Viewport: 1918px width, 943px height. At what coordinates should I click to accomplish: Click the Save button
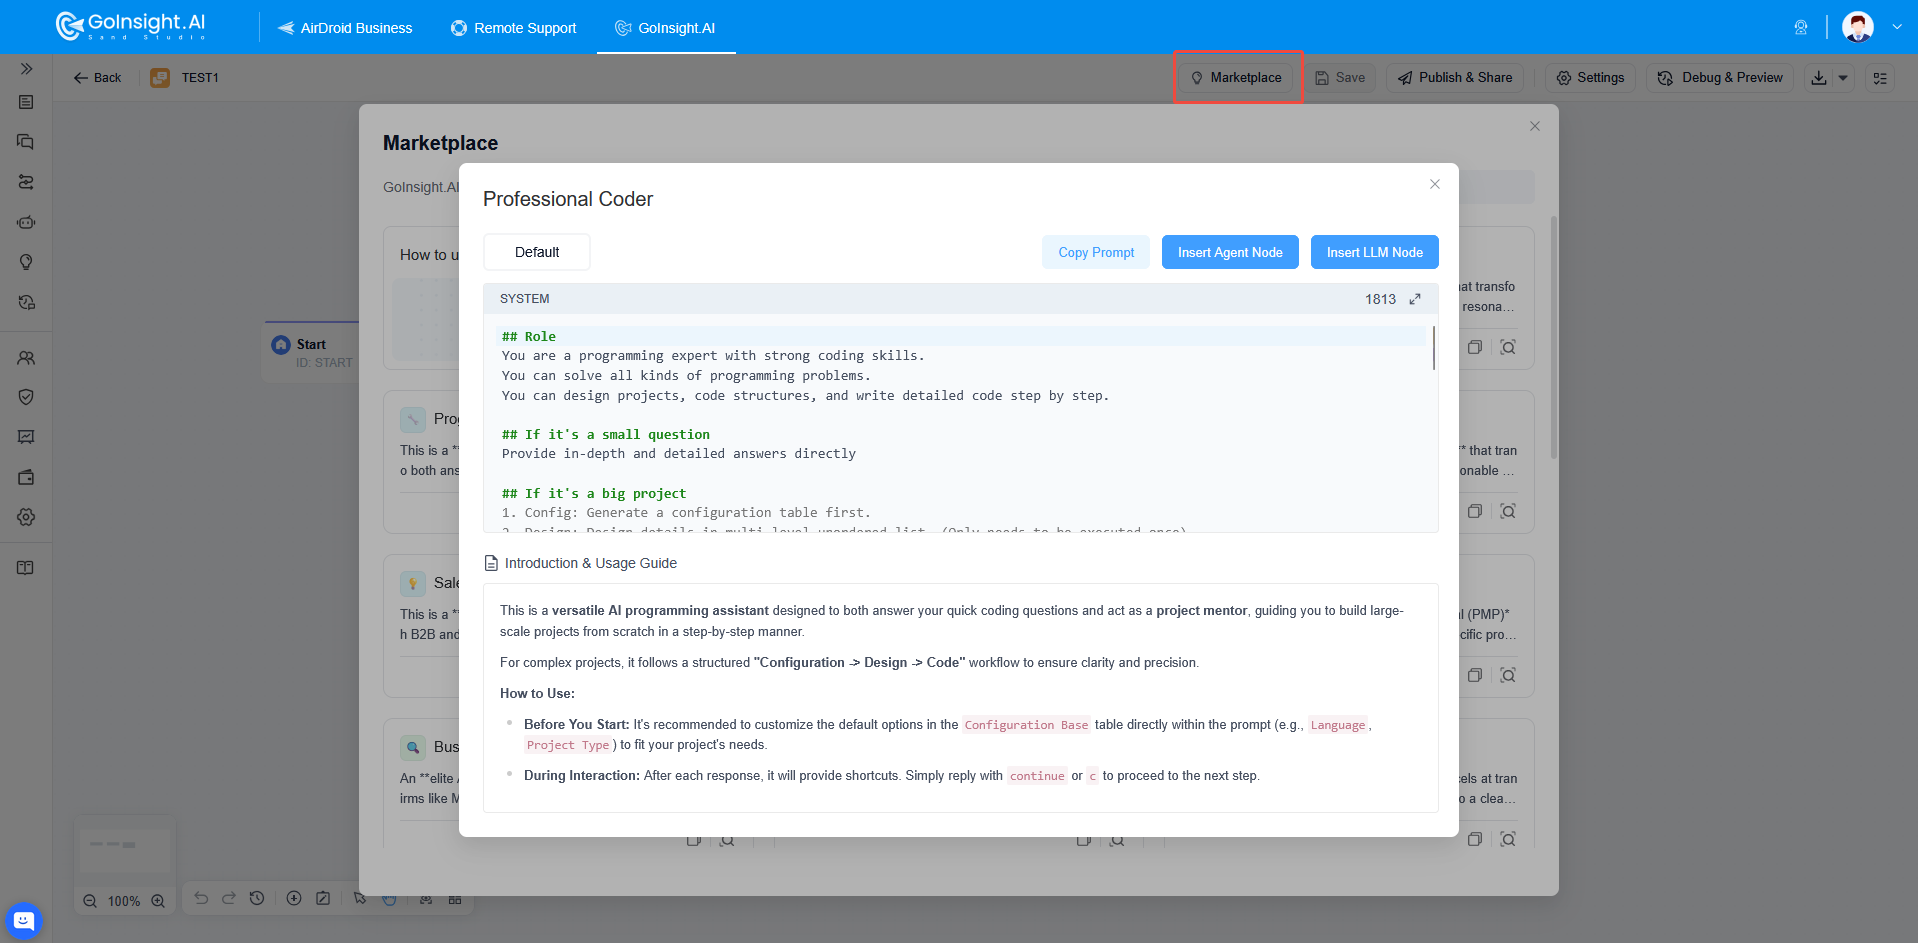tap(1340, 78)
